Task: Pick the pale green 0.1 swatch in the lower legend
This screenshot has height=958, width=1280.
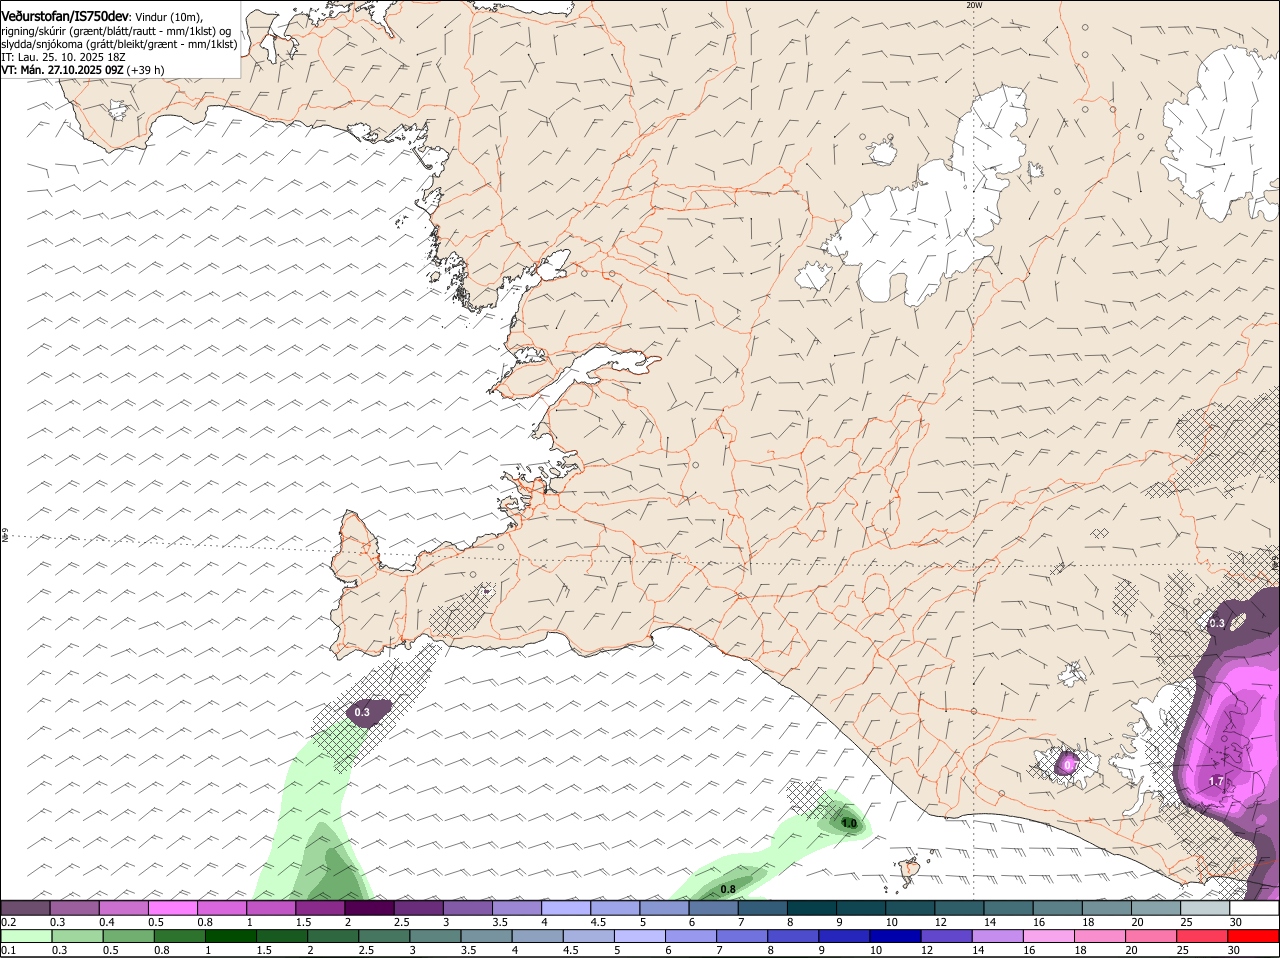Action: [x=26, y=936]
